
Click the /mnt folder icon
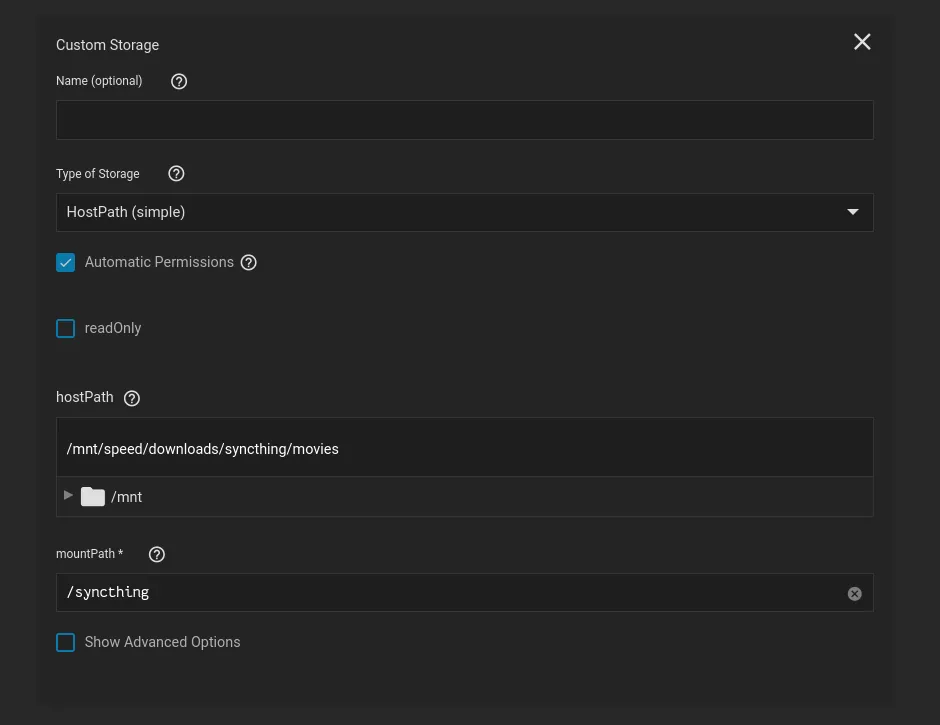point(93,497)
